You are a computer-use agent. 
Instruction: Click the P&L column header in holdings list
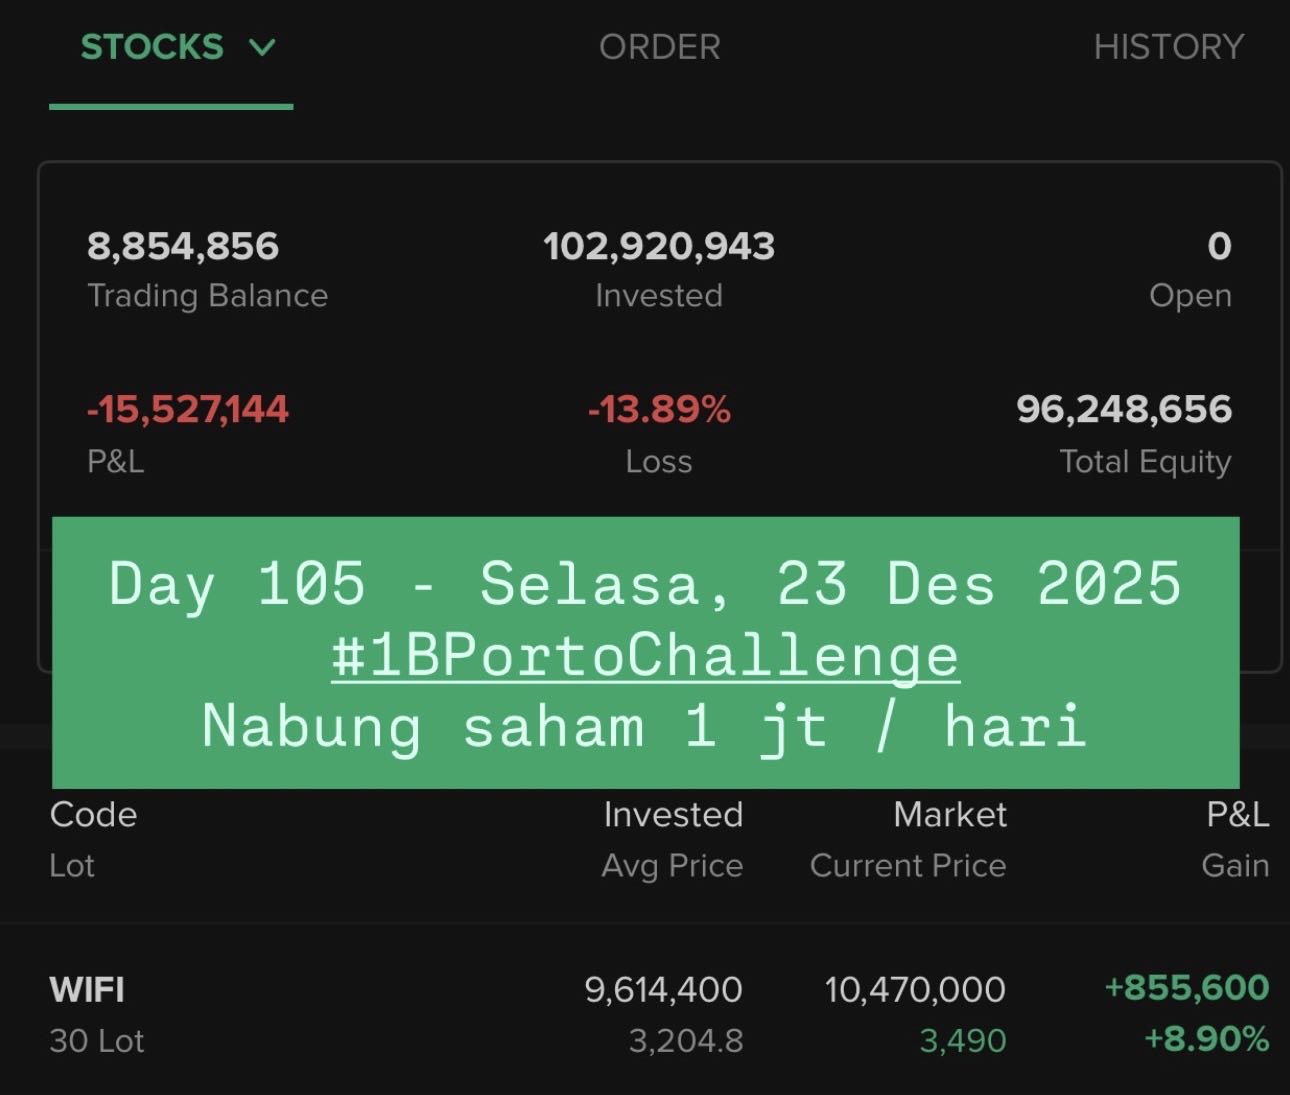click(x=1237, y=815)
